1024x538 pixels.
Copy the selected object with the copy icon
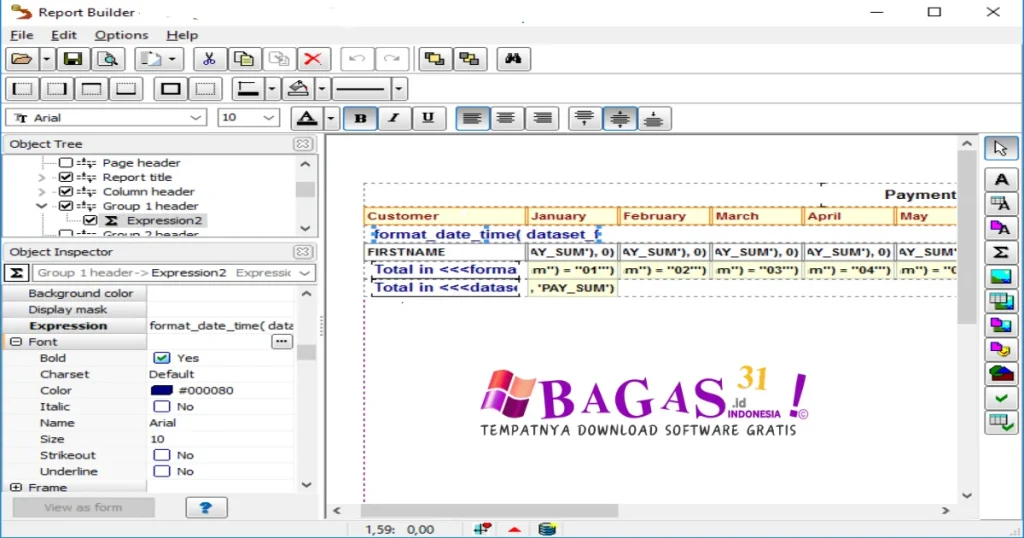[x=244, y=59]
